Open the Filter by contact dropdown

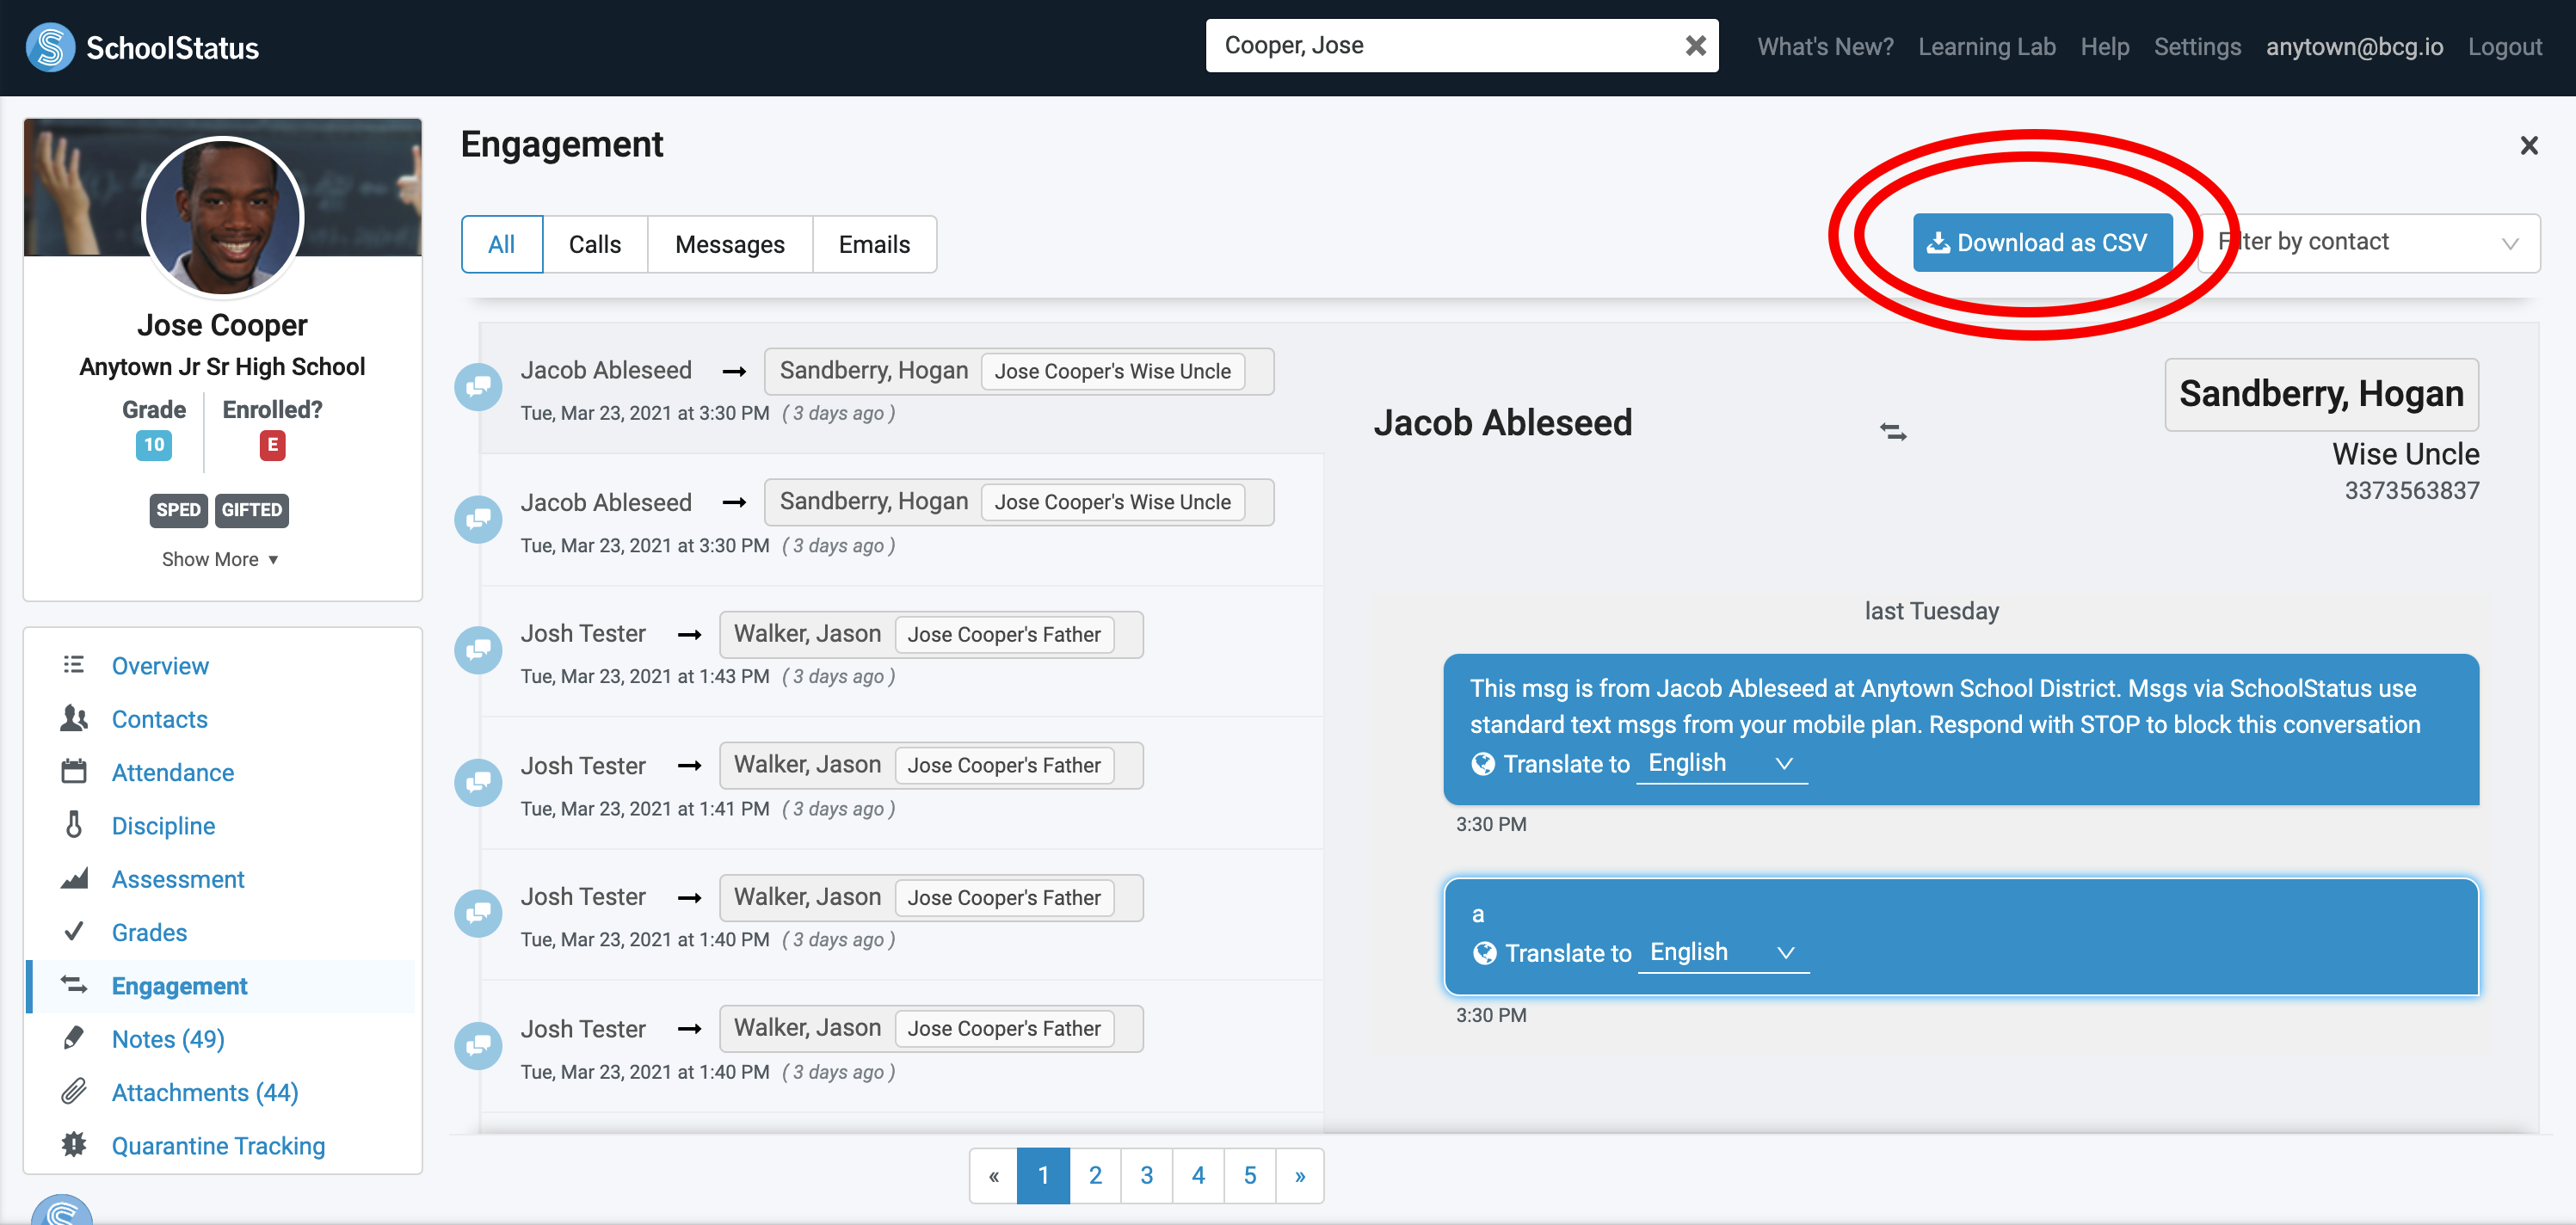2368,243
